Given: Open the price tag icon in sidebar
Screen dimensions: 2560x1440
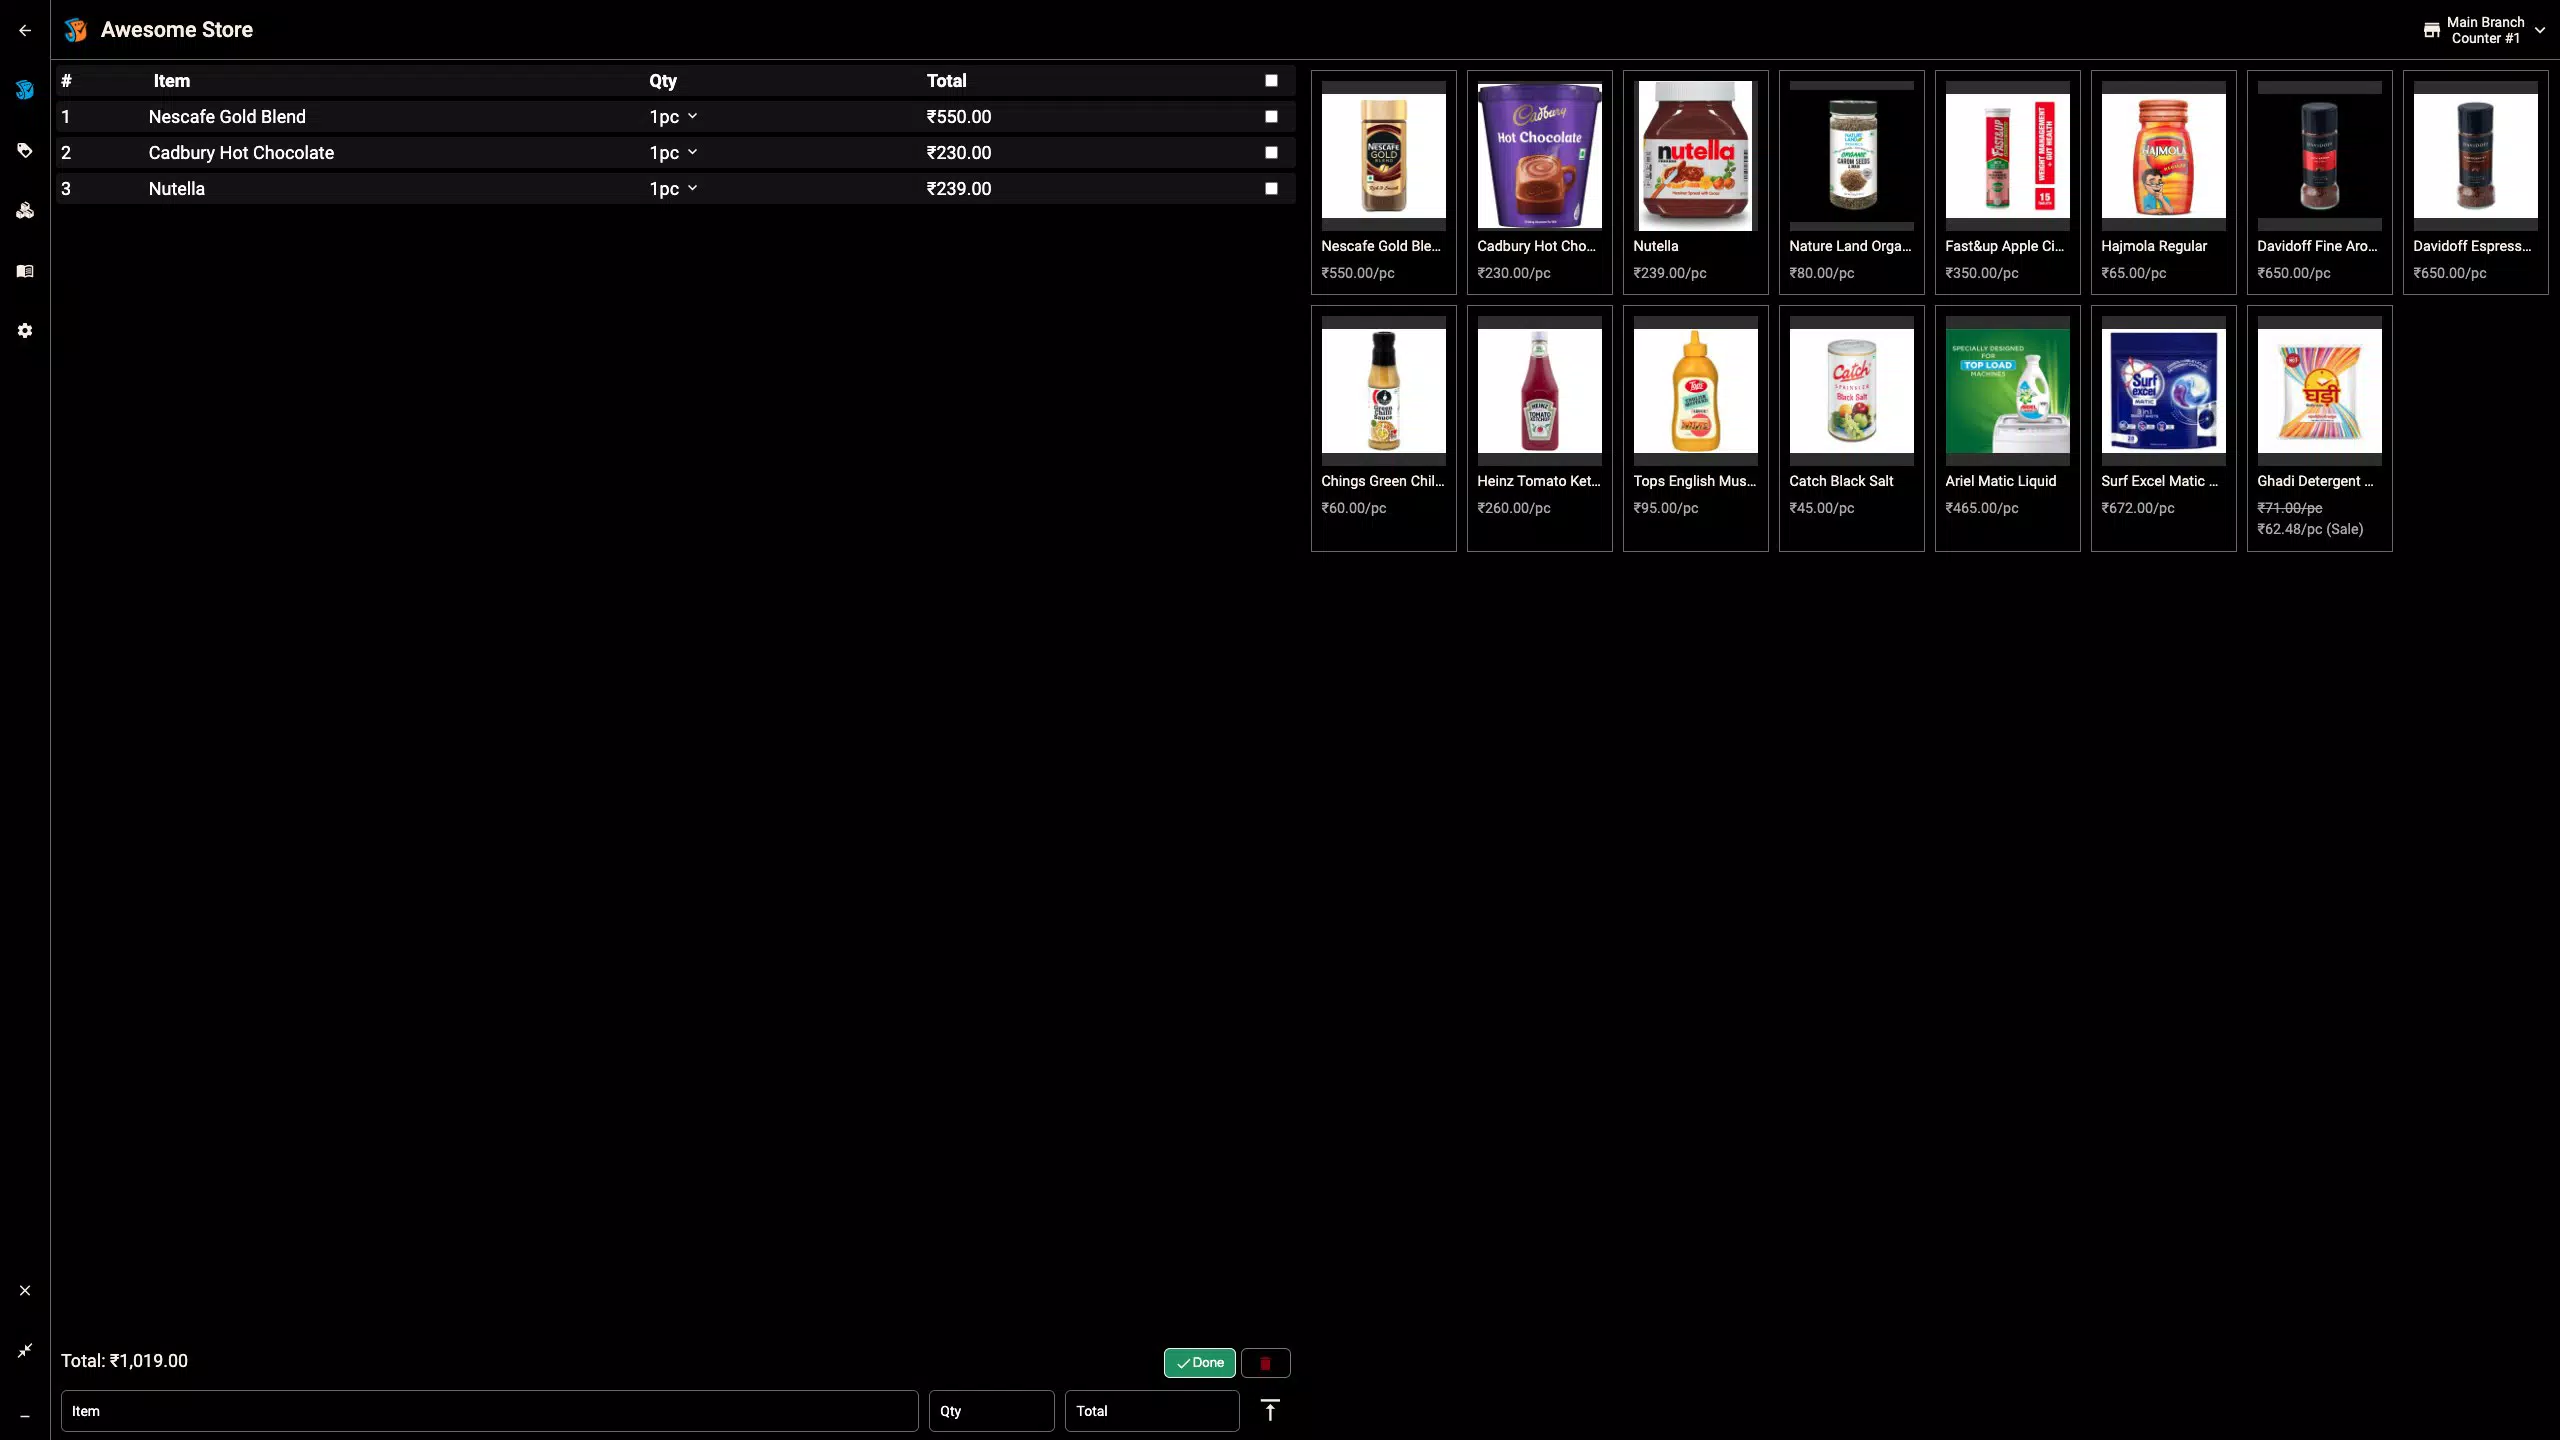Looking at the screenshot, I should point(25,150).
